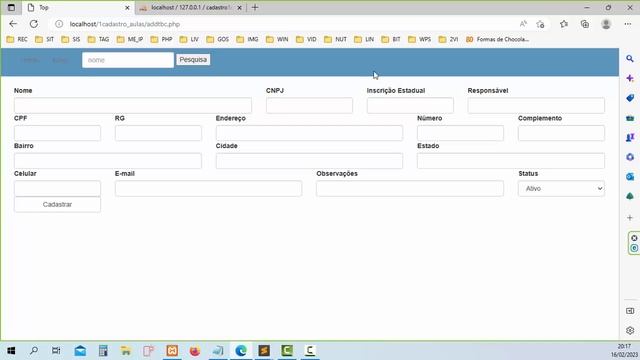640x360 pixels.
Task: Focus the 'nome' search field
Action: click(128, 60)
